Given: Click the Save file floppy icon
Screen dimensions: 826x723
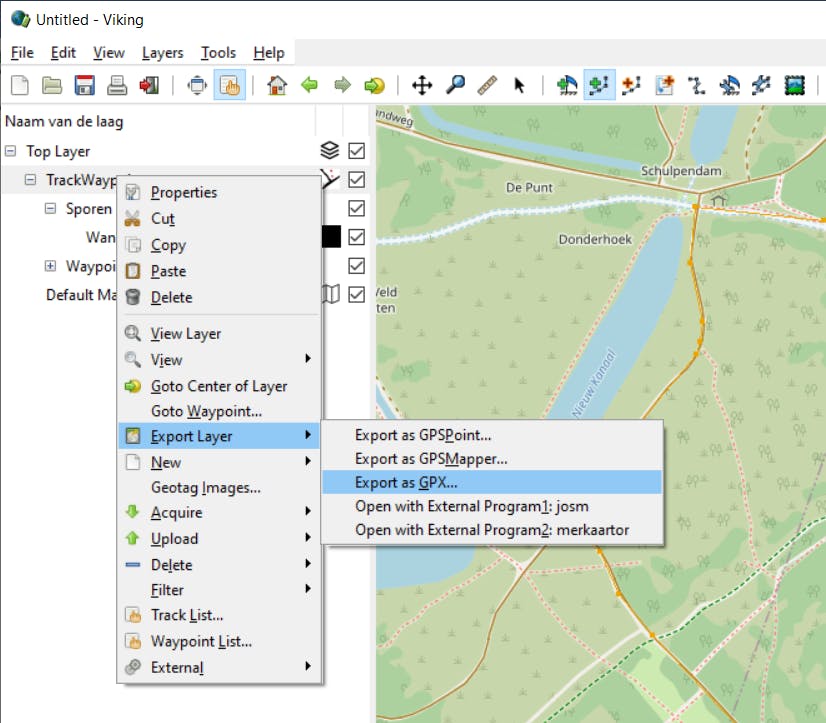Looking at the screenshot, I should pos(84,85).
